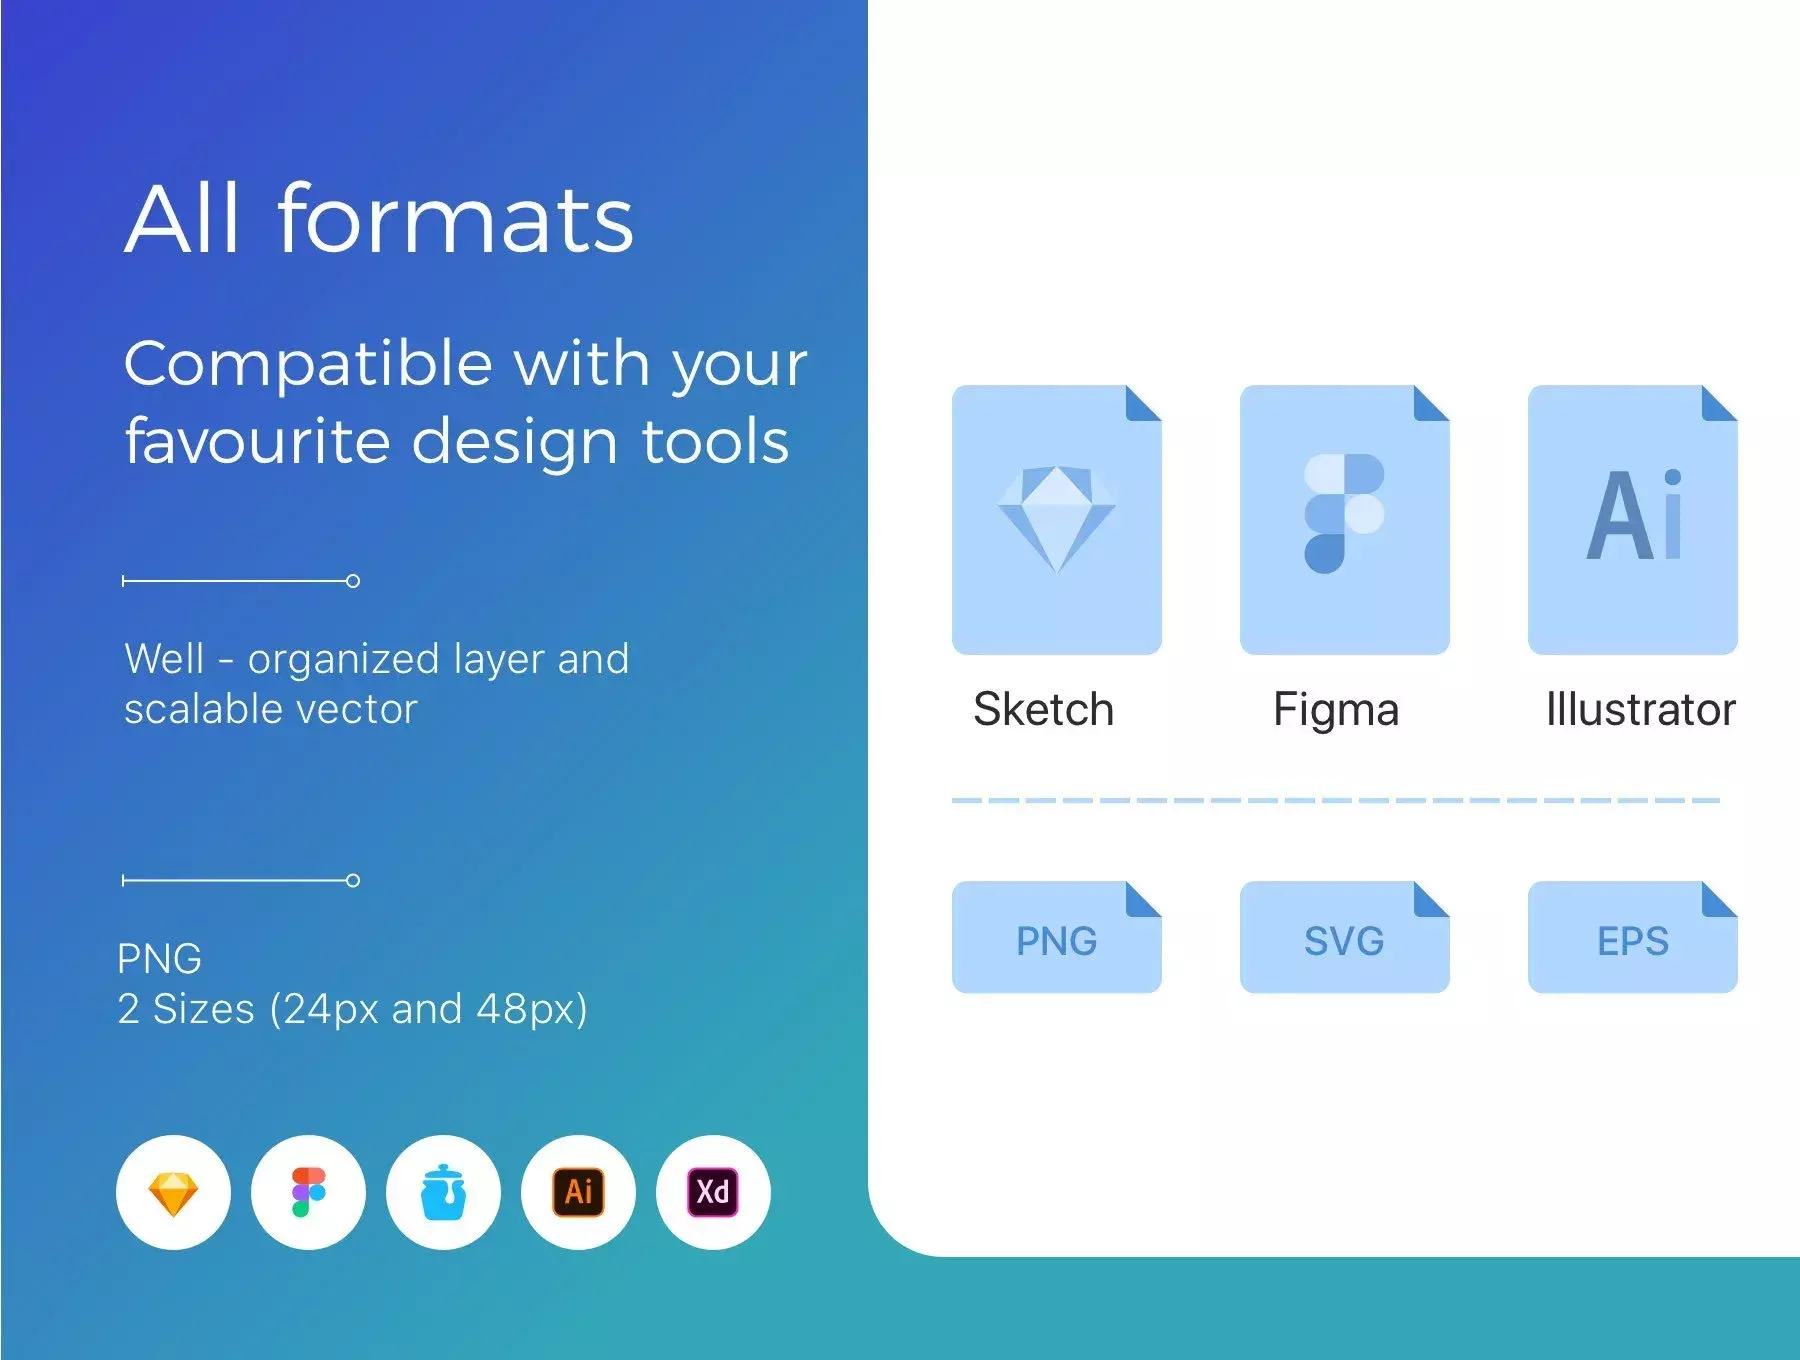Click the 'Sketch' label text

point(1043,709)
